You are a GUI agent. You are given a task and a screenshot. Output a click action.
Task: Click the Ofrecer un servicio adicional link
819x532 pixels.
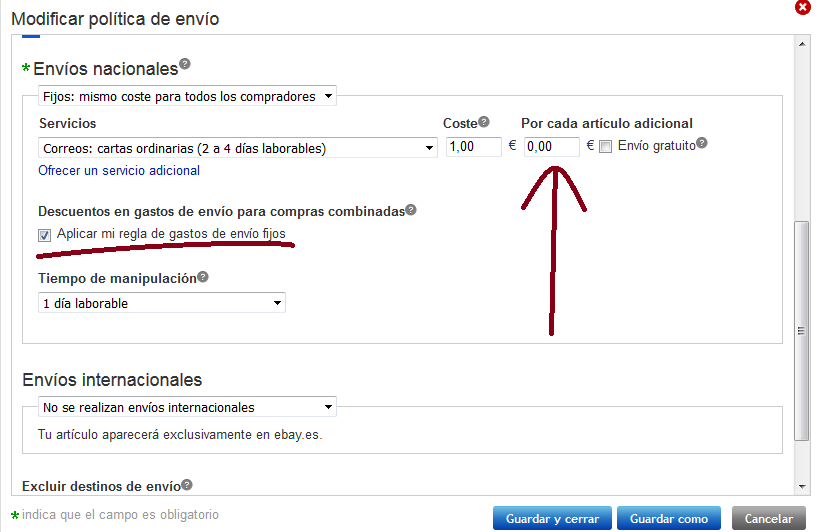coord(119,171)
